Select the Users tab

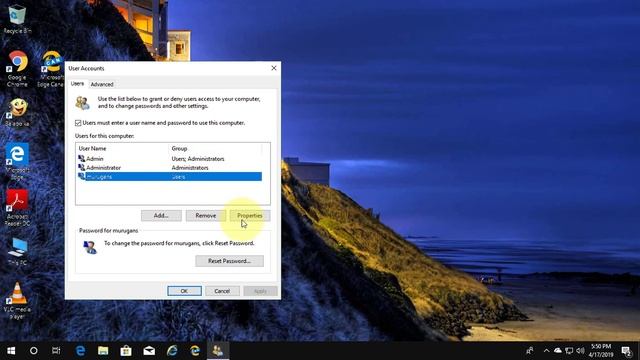[77, 83]
